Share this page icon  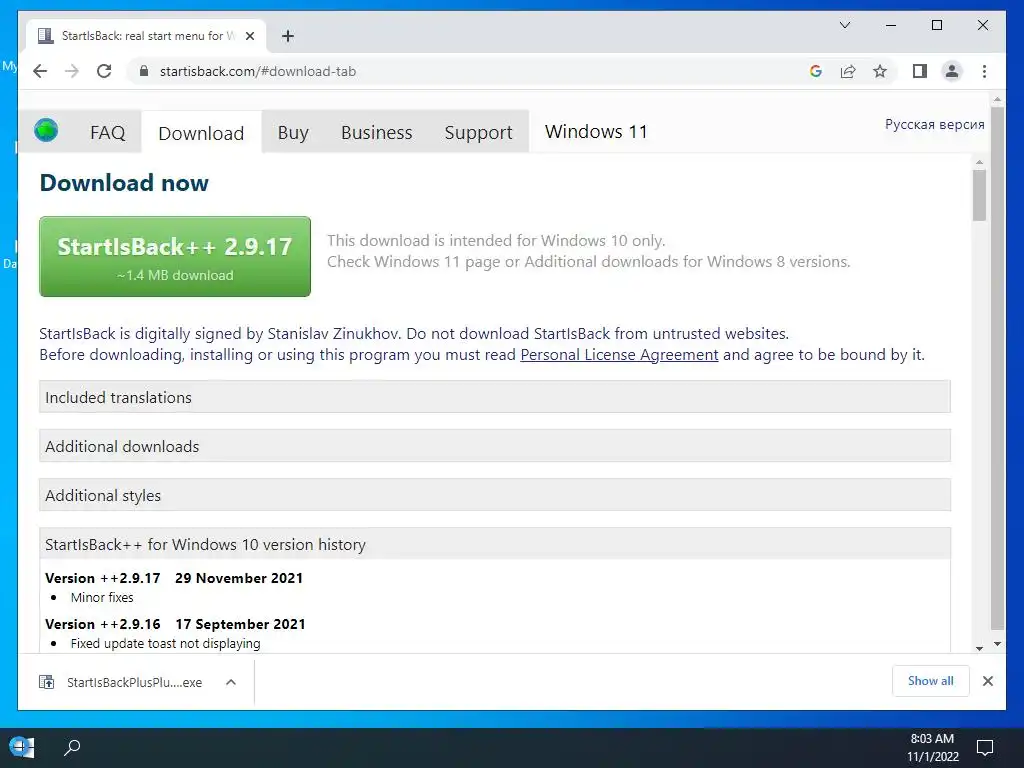point(848,71)
